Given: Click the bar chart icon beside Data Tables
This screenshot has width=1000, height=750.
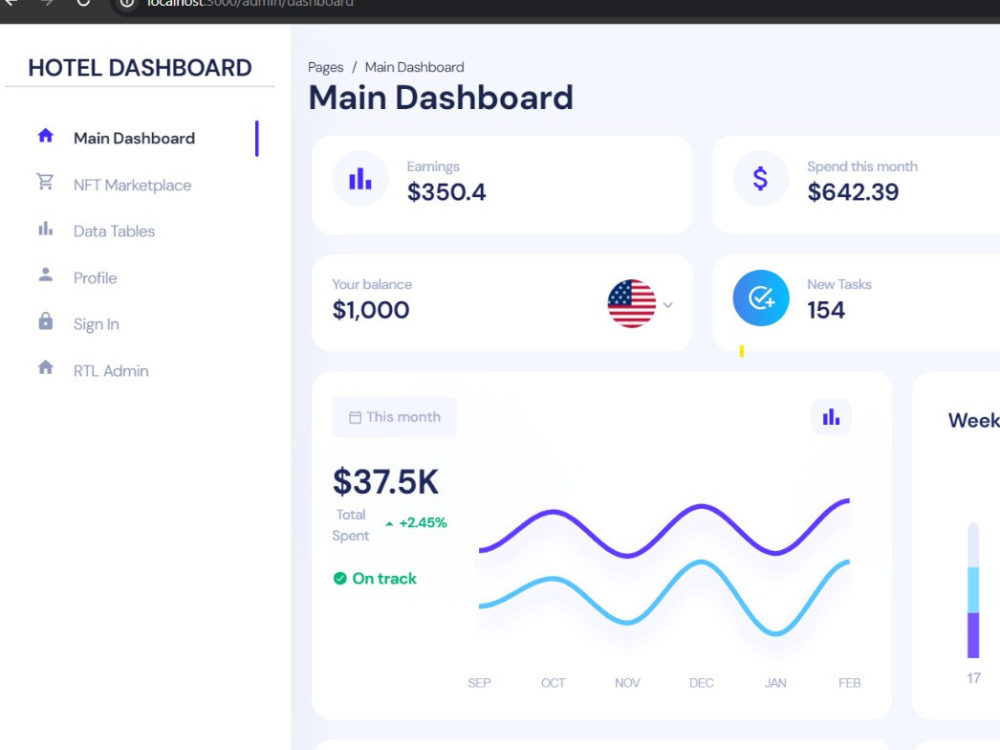Looking at the screenshot, I should point(45,228).
